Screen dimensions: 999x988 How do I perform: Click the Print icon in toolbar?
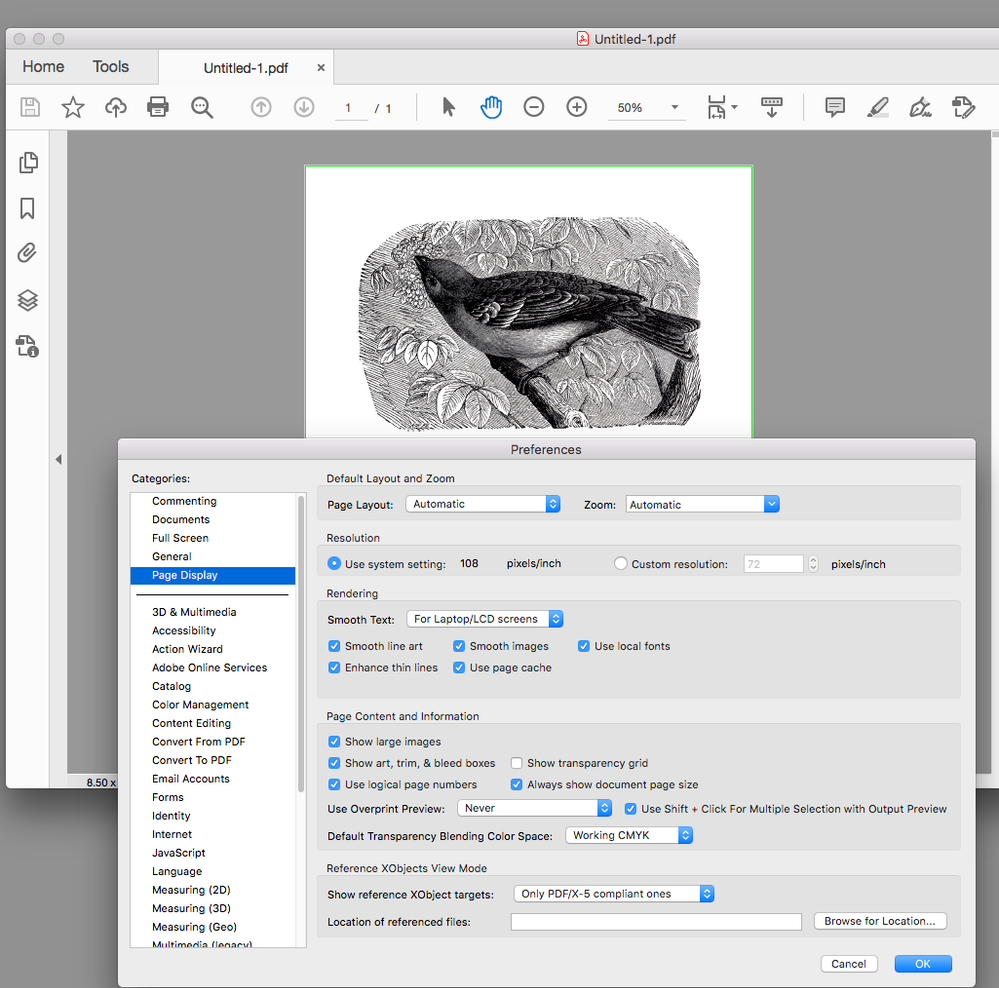(x=158, y=107)
